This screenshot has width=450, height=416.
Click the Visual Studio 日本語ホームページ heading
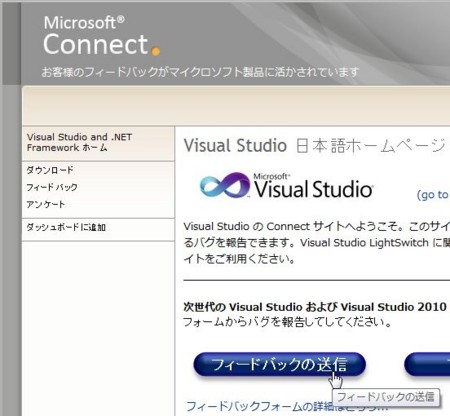tap(315, 146)
